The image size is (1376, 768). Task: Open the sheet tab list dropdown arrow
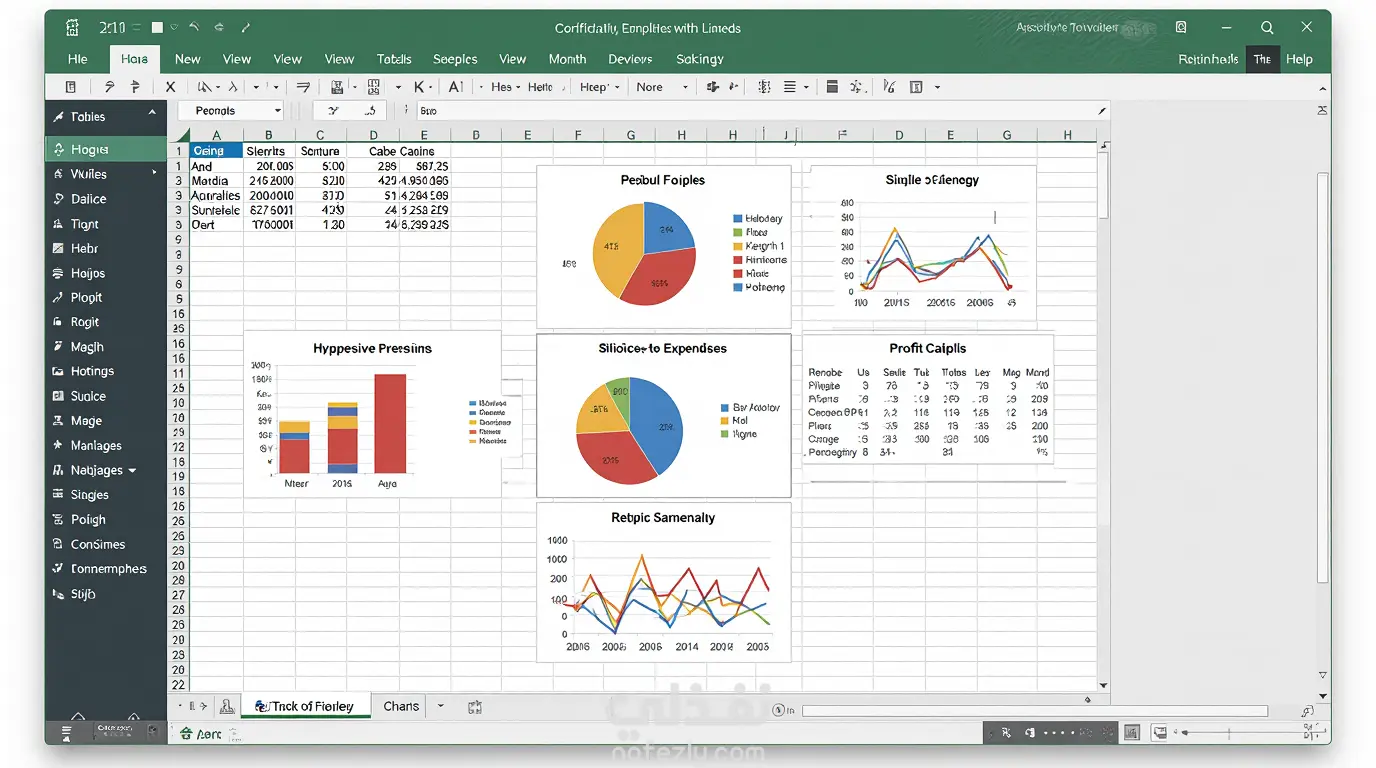[441, 706]
